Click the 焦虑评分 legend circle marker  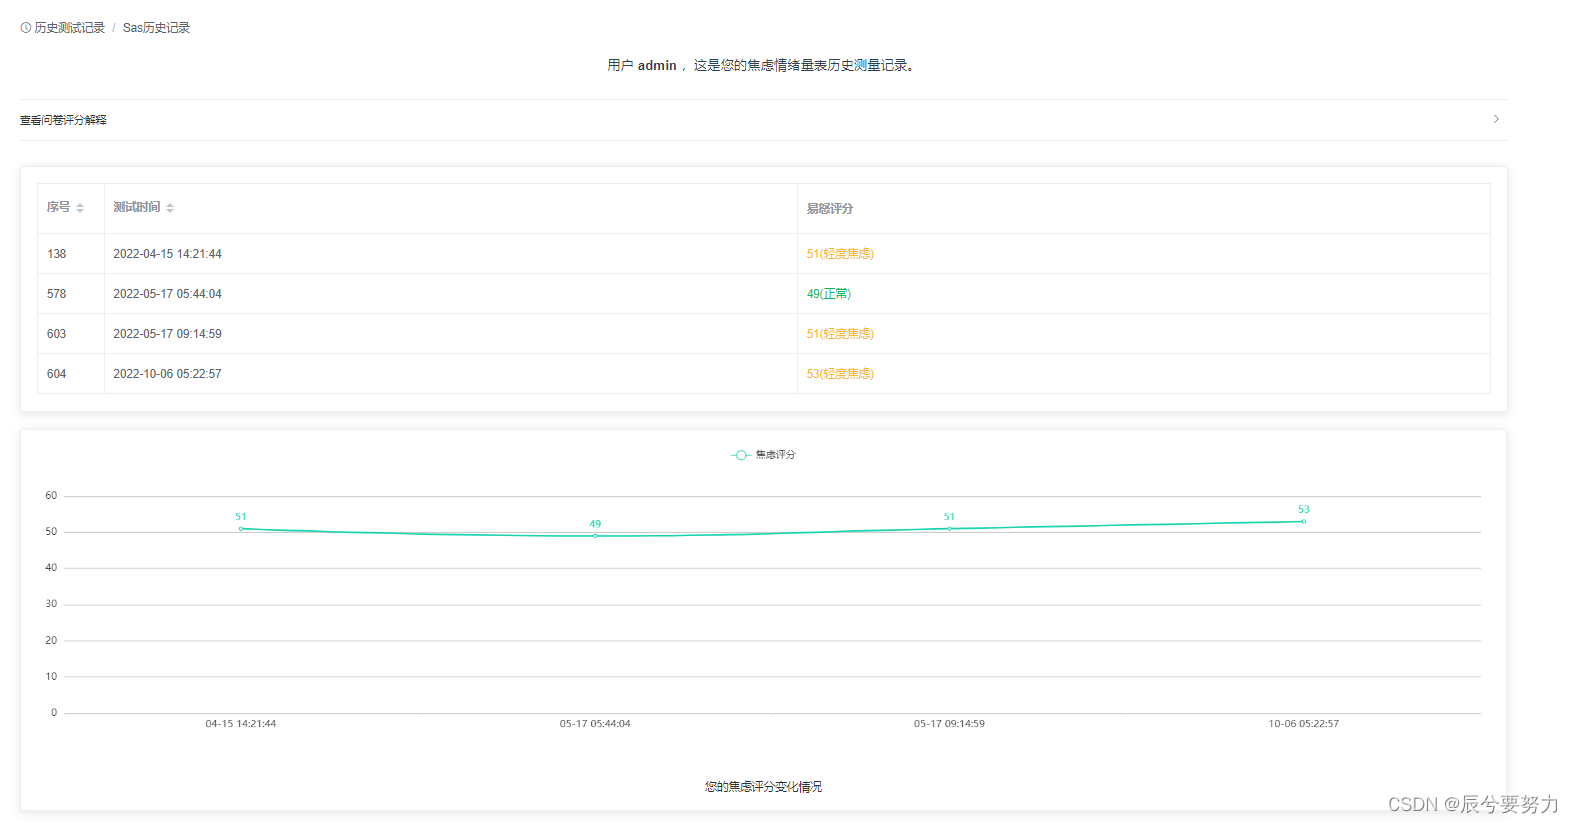(741, 455)
